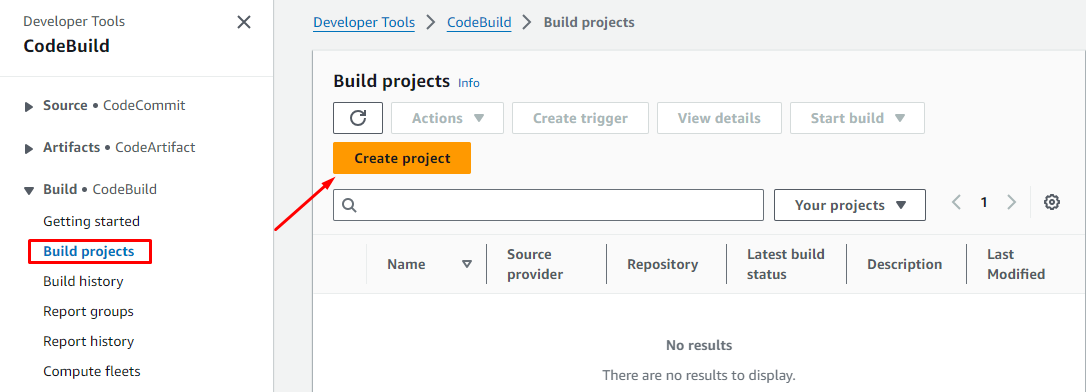
Task: Click the Source provider column header
Action: pos(535,264)
